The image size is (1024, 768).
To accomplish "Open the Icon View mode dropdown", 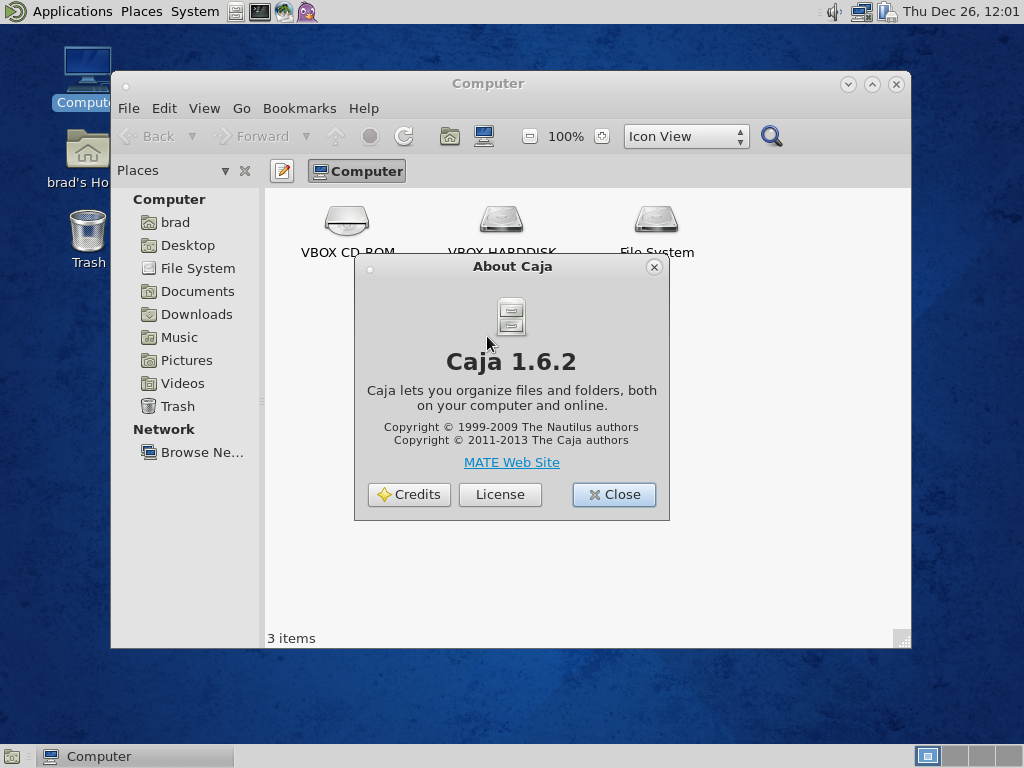I will pyautogui.click(x=686, y=136).
